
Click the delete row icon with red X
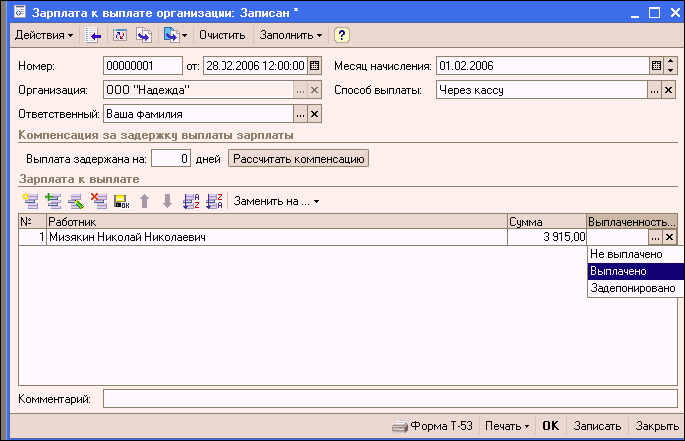coord(98,201)
